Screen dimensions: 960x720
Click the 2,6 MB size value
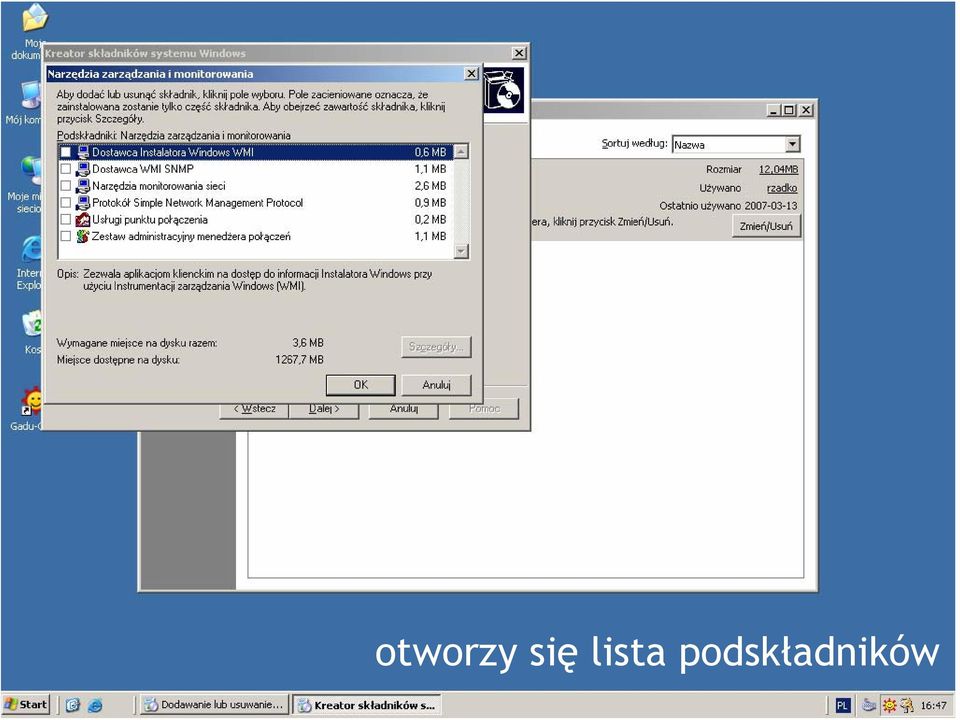pyautogui.click(x=430, y=186)
